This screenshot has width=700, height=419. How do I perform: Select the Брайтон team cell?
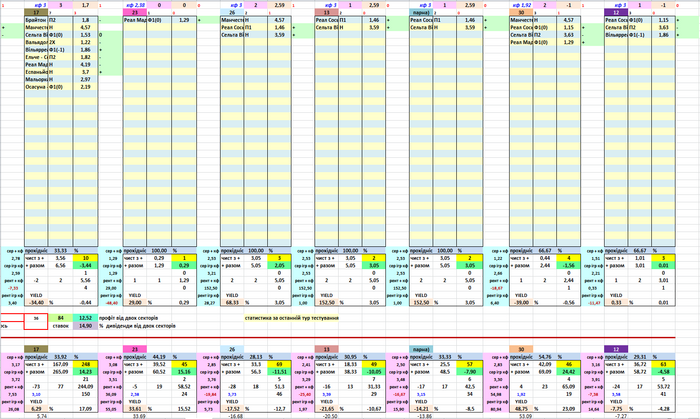pos(36,20)
